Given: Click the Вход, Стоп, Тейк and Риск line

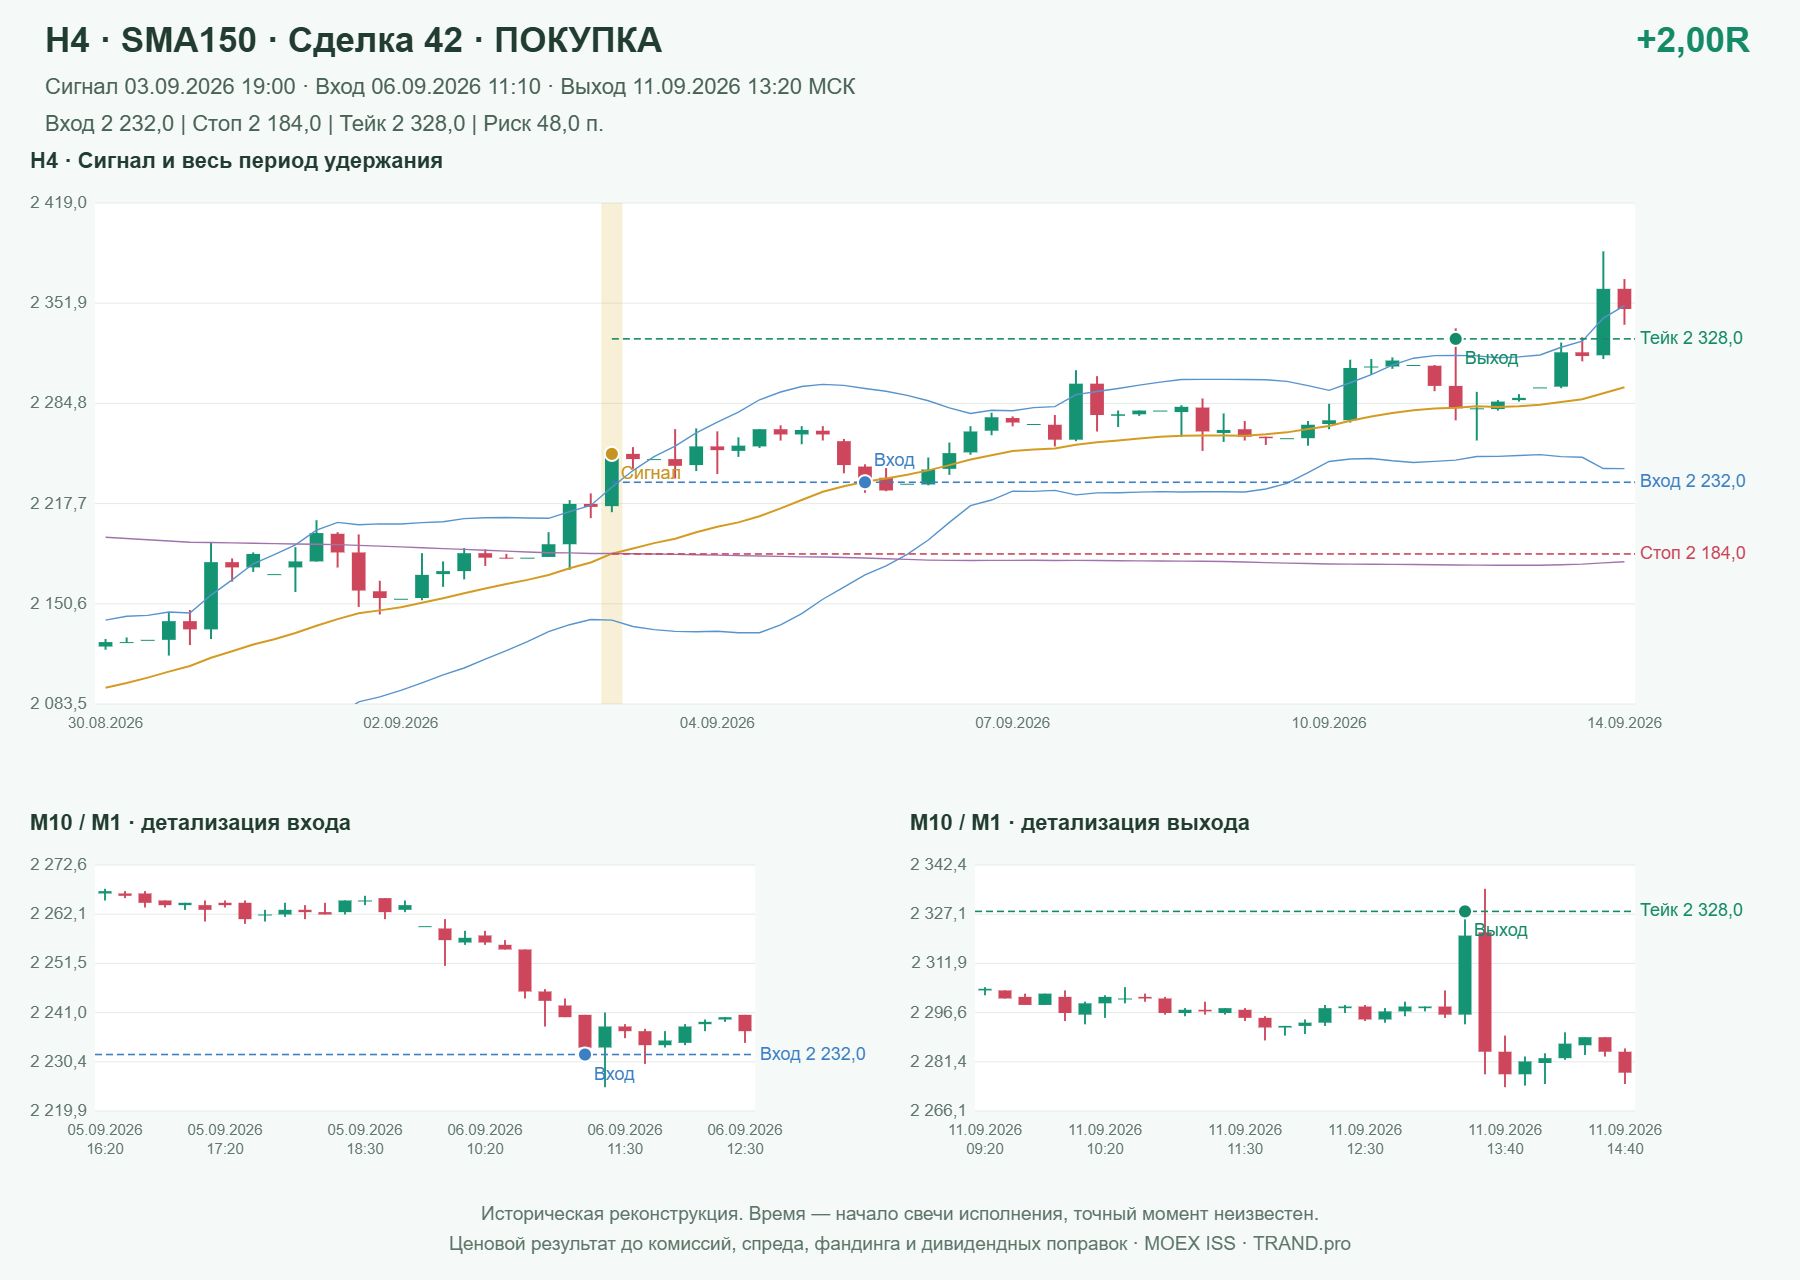Looking at the screenshot, I should pos(324,124).
